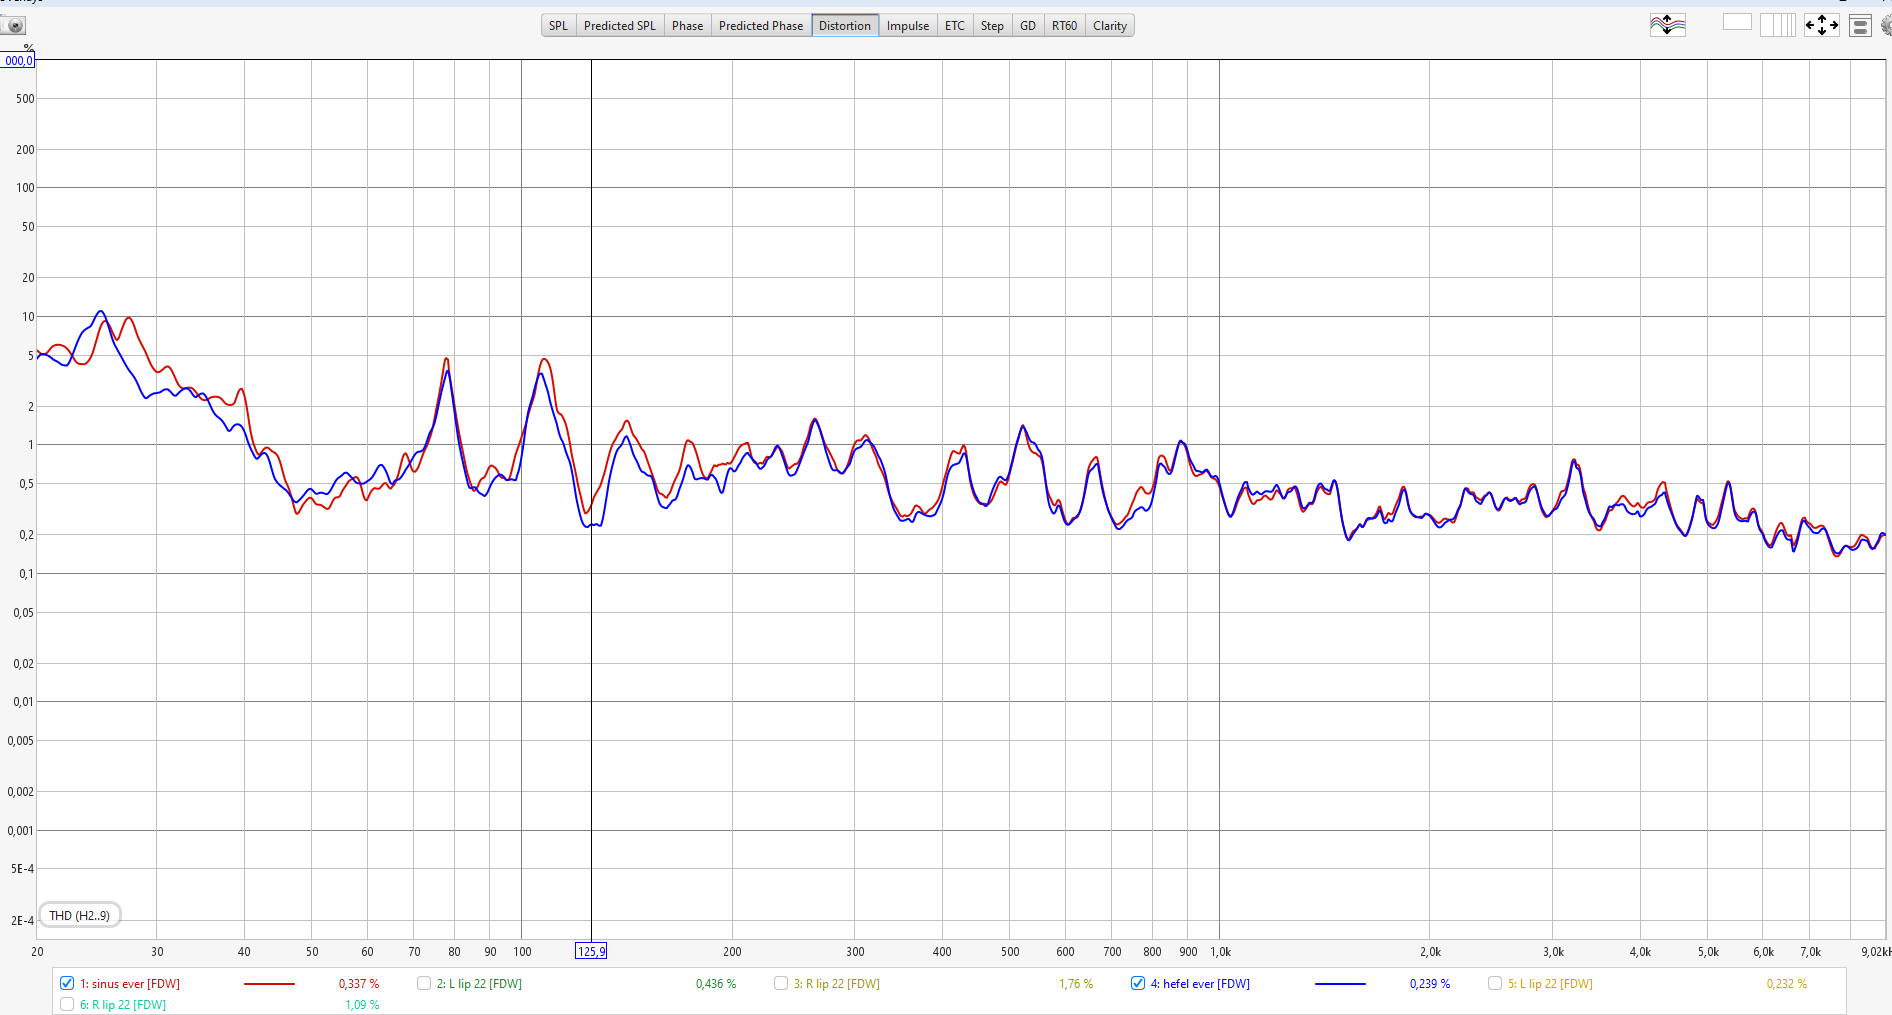Select the Phase tab
1892x1015 pixels.
click(x=687, y=26)
